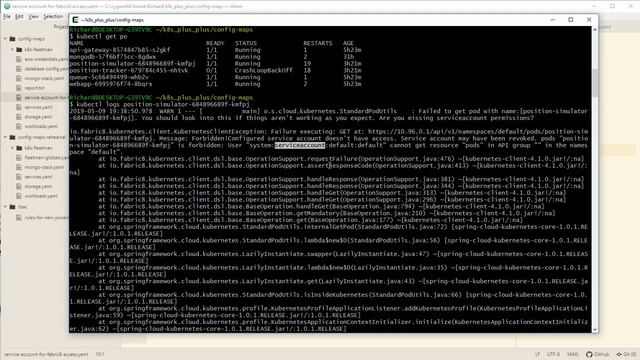Close the terminal window
This screenshot has width=640, height=360.
click(x=589, y=20)
